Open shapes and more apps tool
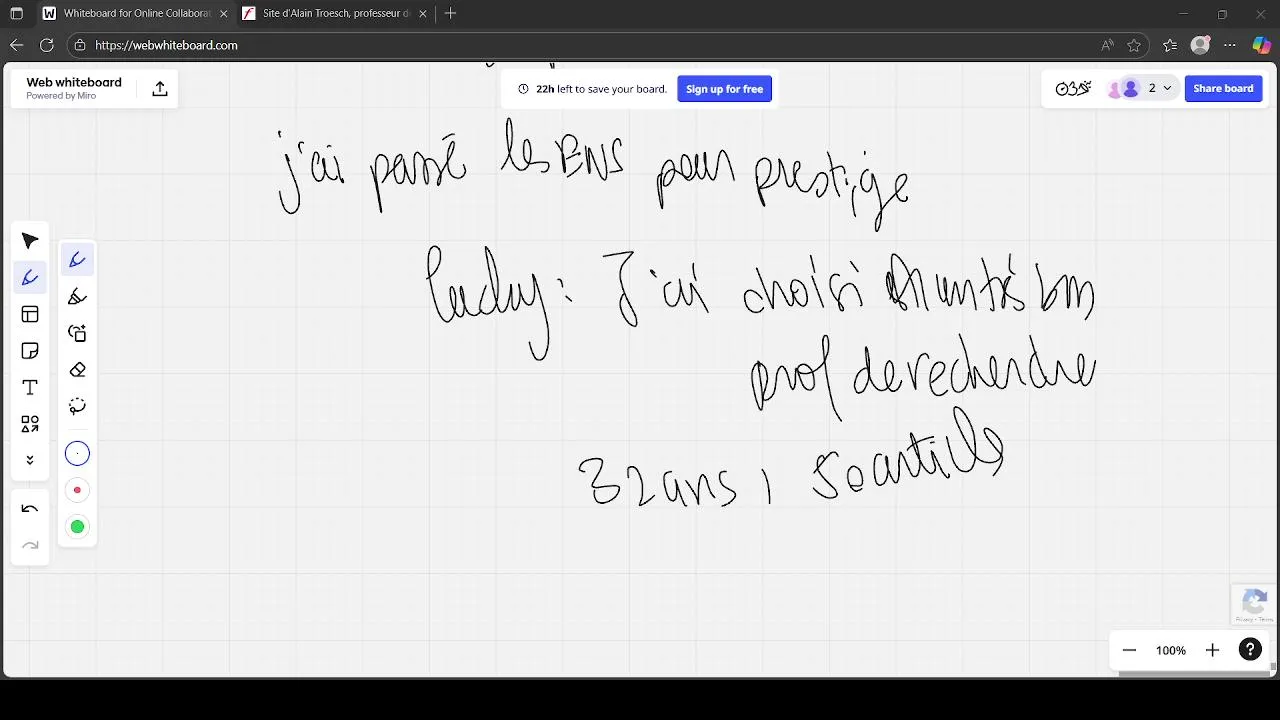The height and width of the screenshot is (720, 1280). [30, 424]
